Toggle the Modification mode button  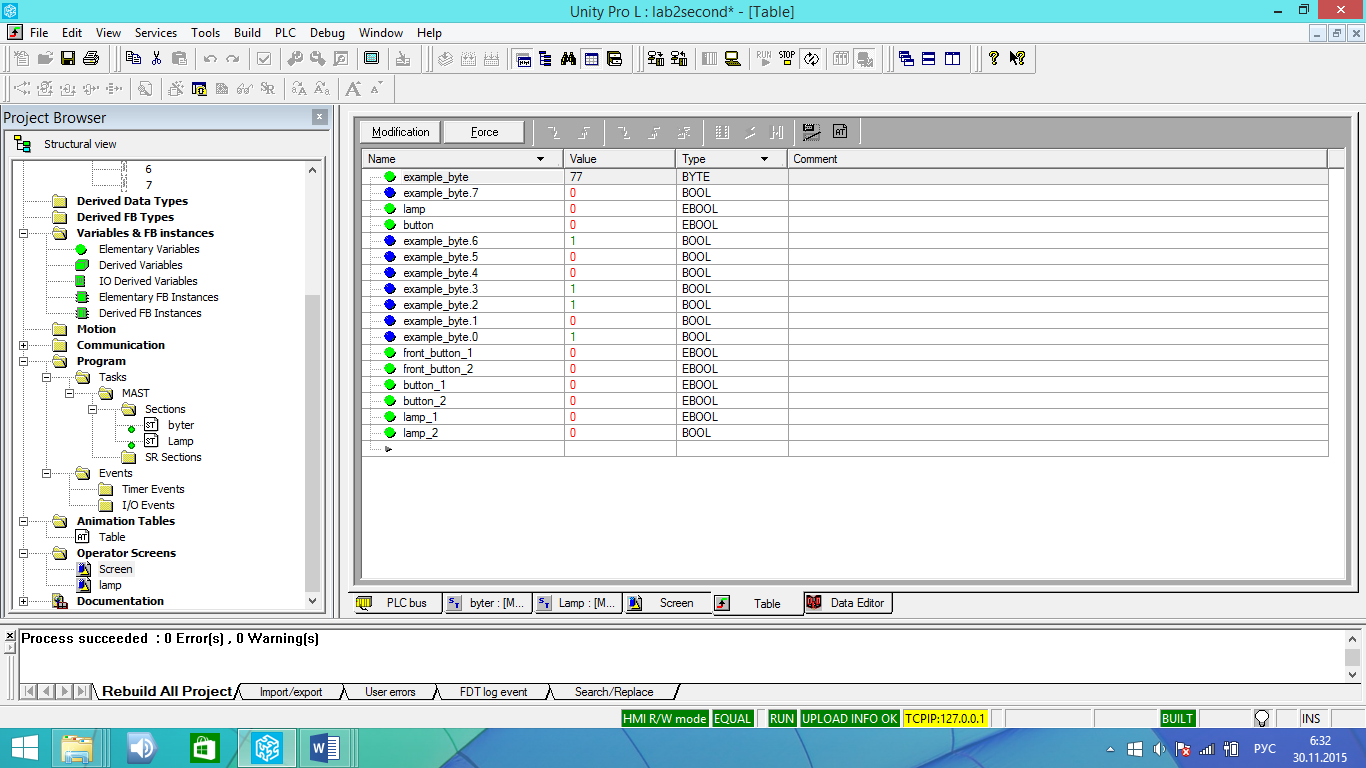click(400, 132)
